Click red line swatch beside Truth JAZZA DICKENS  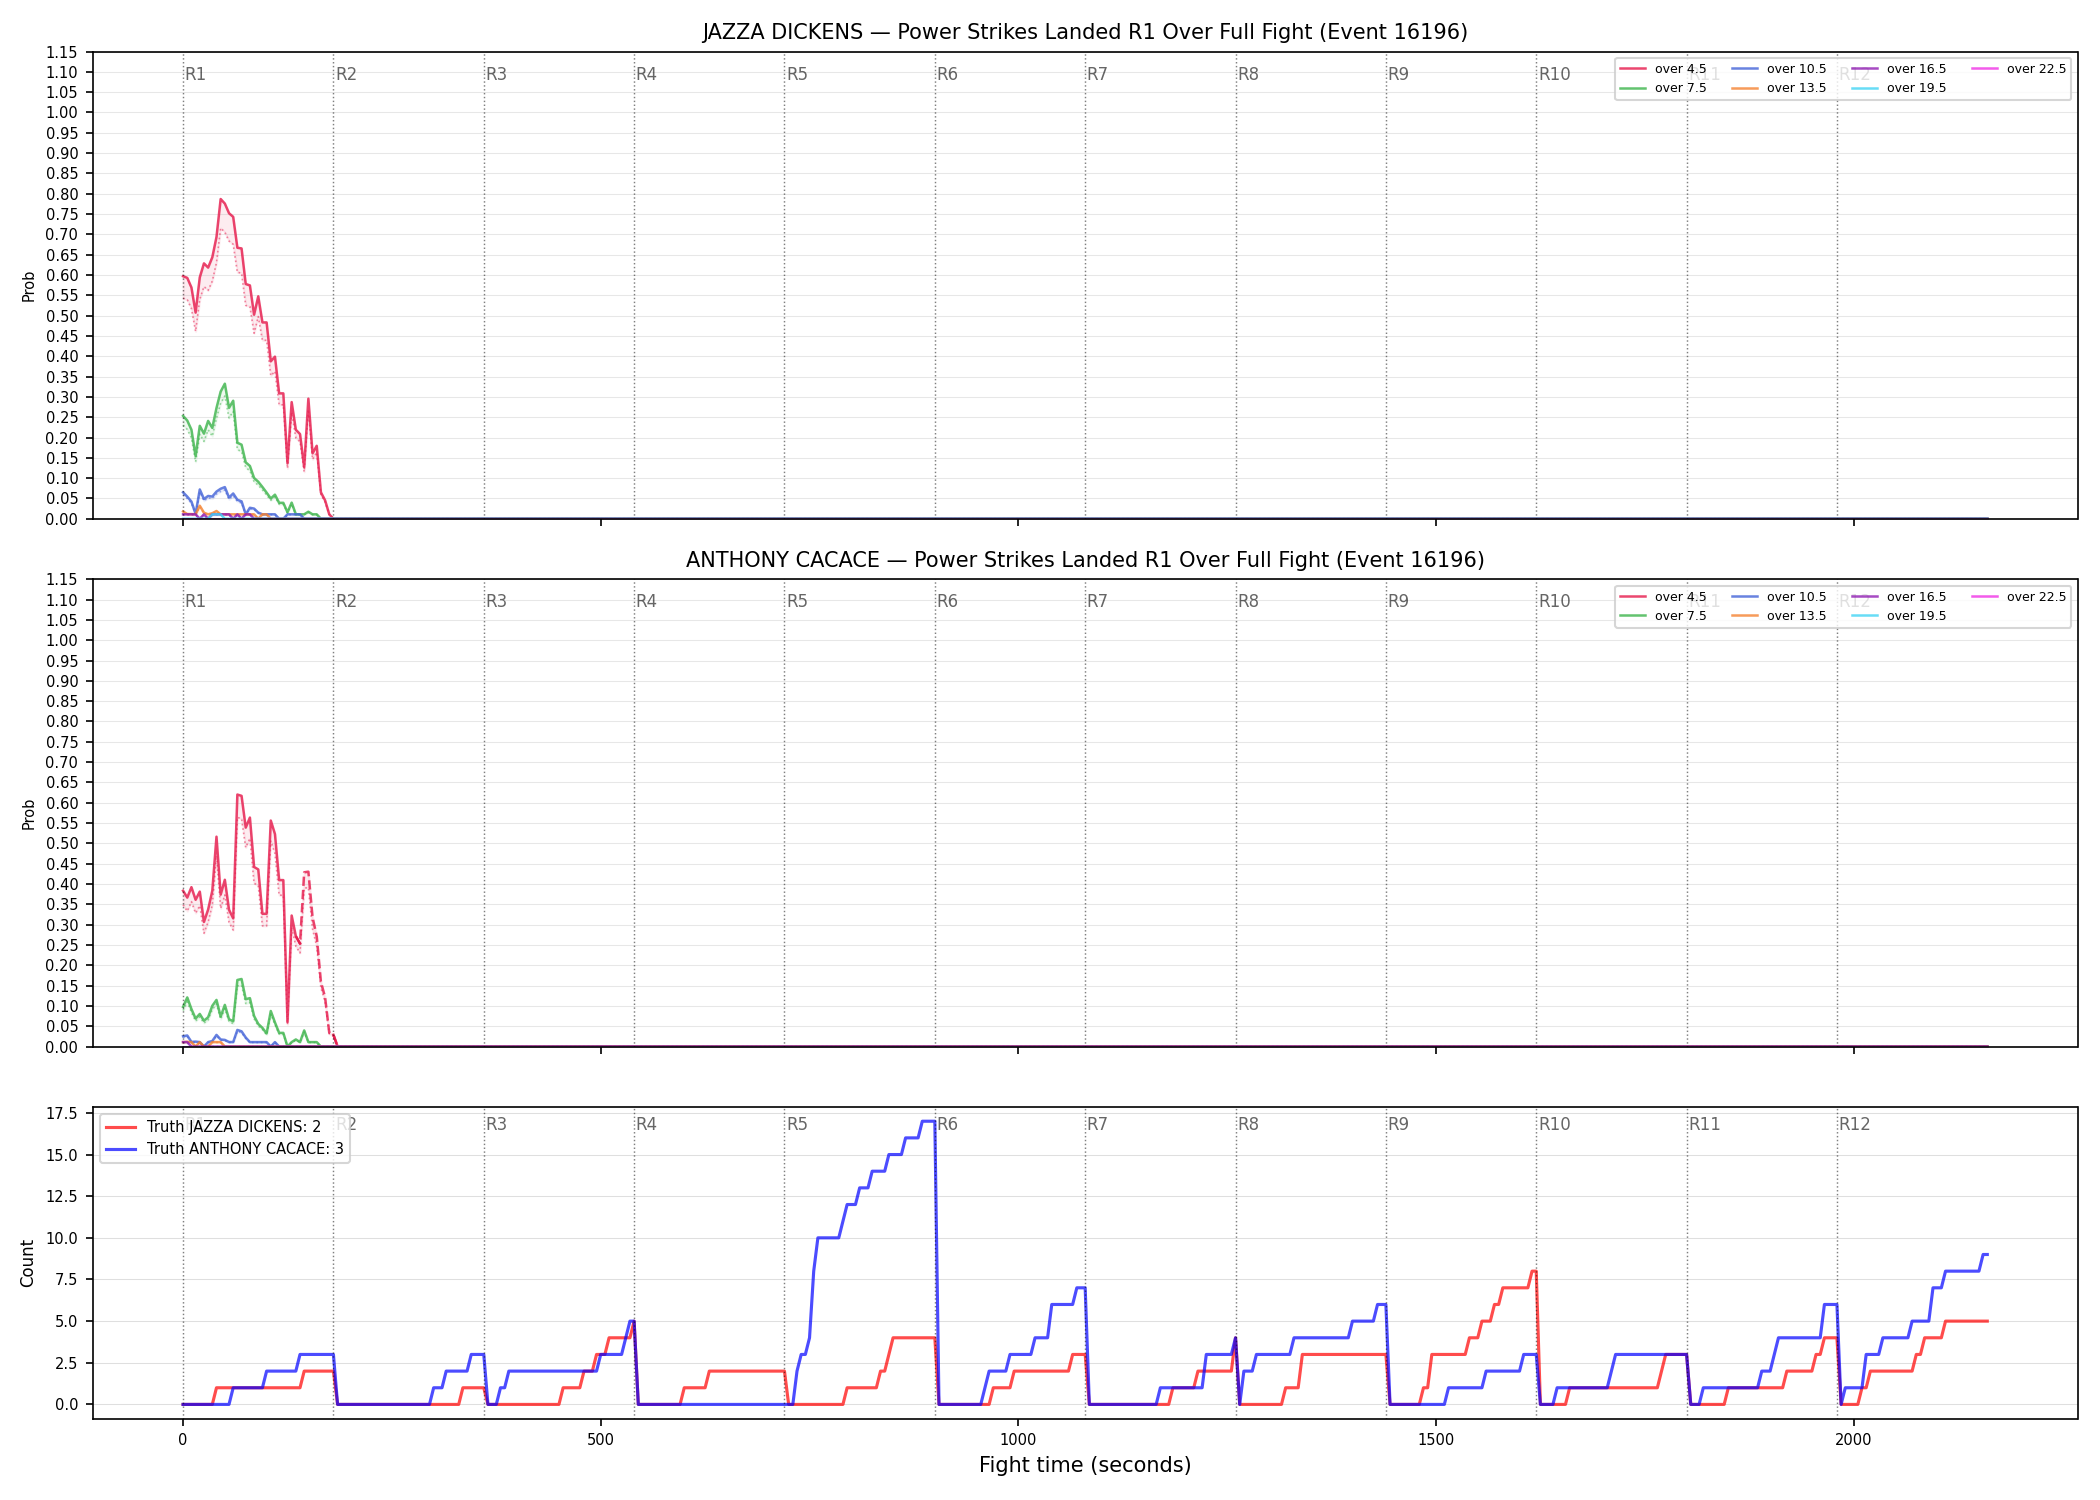(121, 1127)
